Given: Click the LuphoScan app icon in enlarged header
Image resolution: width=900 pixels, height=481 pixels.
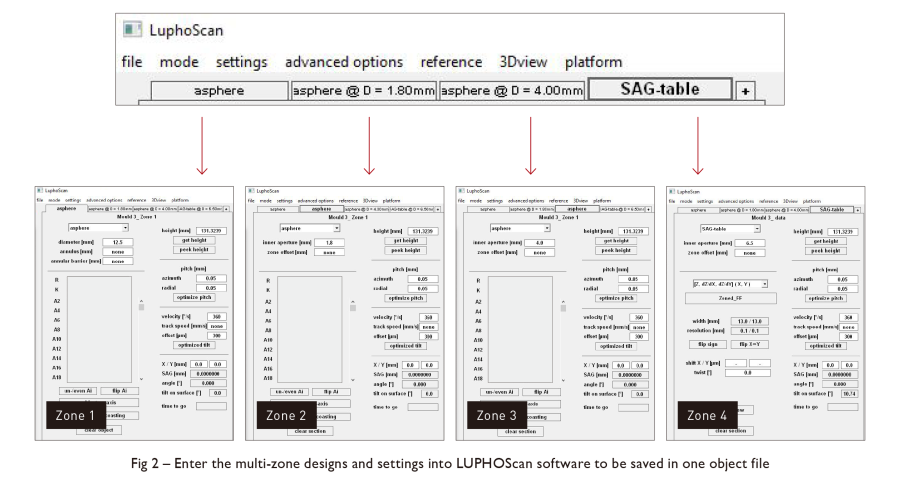Looking at the screenshot, I should point(132,29).
